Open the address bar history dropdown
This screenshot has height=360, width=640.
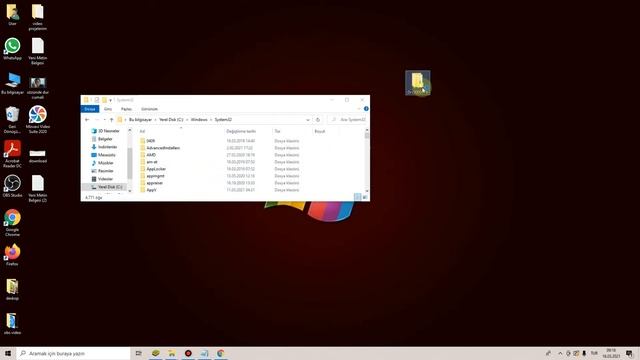click(308, 120)
